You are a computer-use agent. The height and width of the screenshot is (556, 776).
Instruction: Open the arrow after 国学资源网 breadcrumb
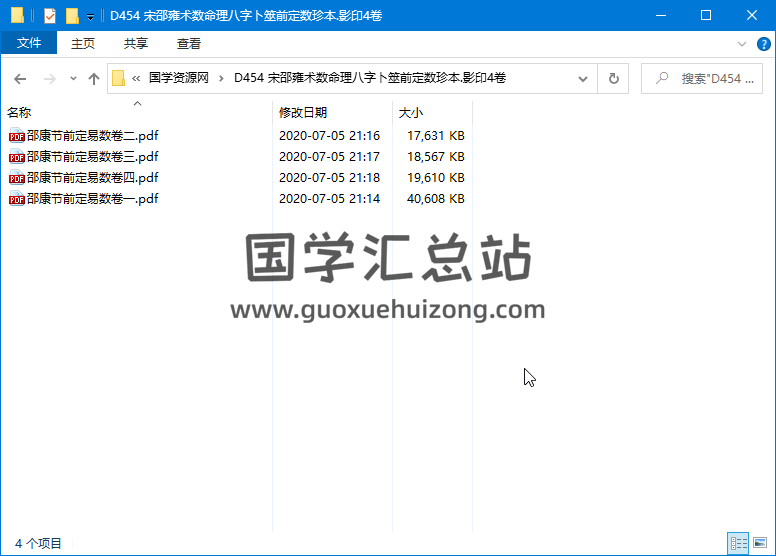tap(221, 78)
